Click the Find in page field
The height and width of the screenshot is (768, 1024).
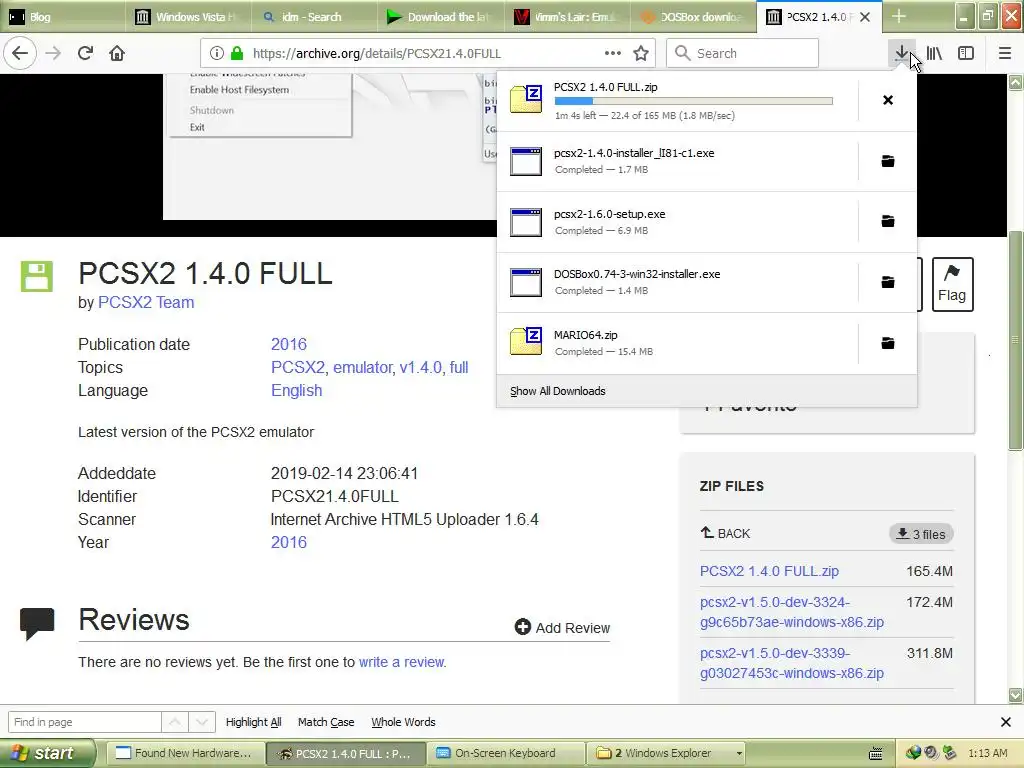[85, 722]
